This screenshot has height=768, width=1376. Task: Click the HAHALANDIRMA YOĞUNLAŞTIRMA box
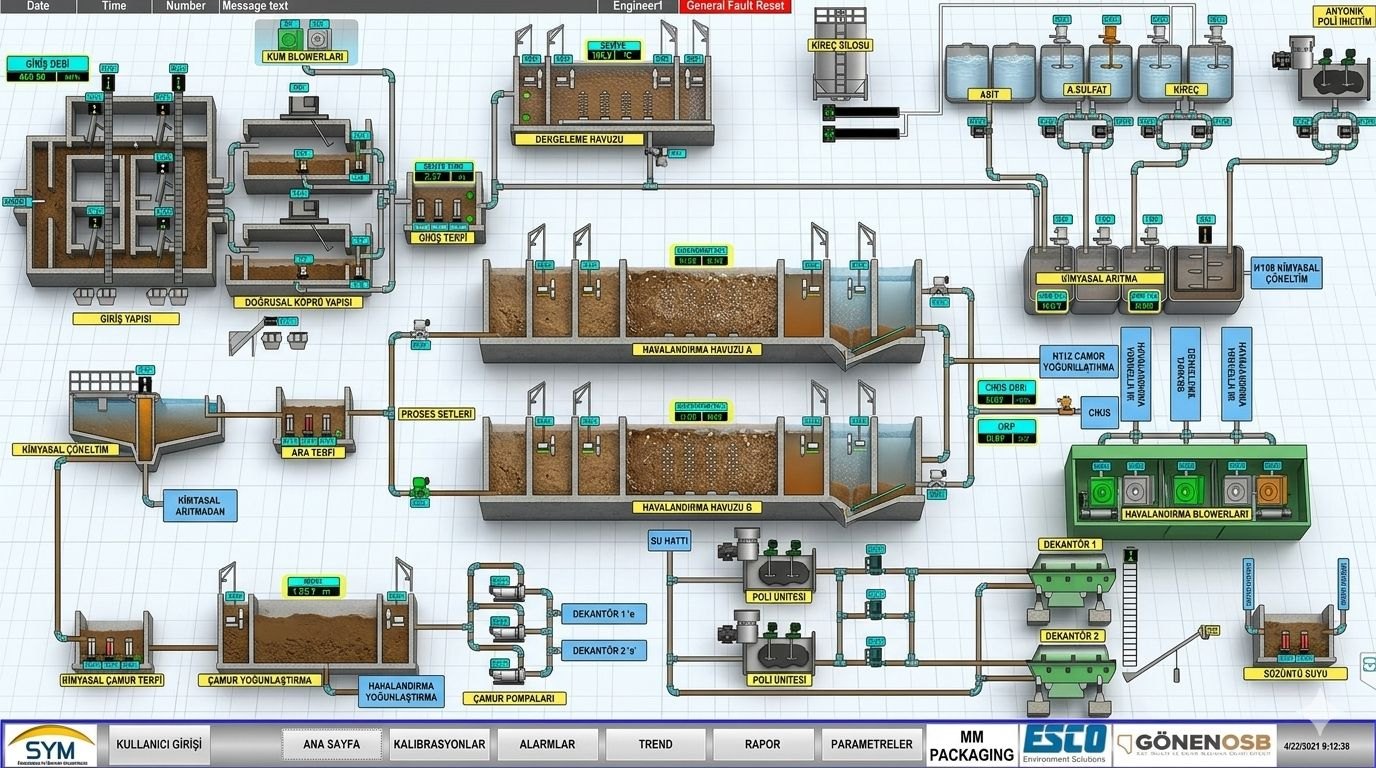402,690
